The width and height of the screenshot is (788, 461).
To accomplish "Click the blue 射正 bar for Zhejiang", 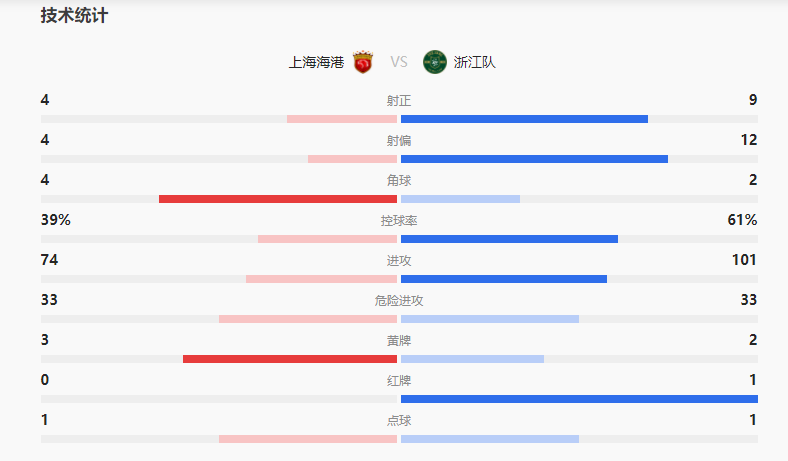I will pos(524,119).
